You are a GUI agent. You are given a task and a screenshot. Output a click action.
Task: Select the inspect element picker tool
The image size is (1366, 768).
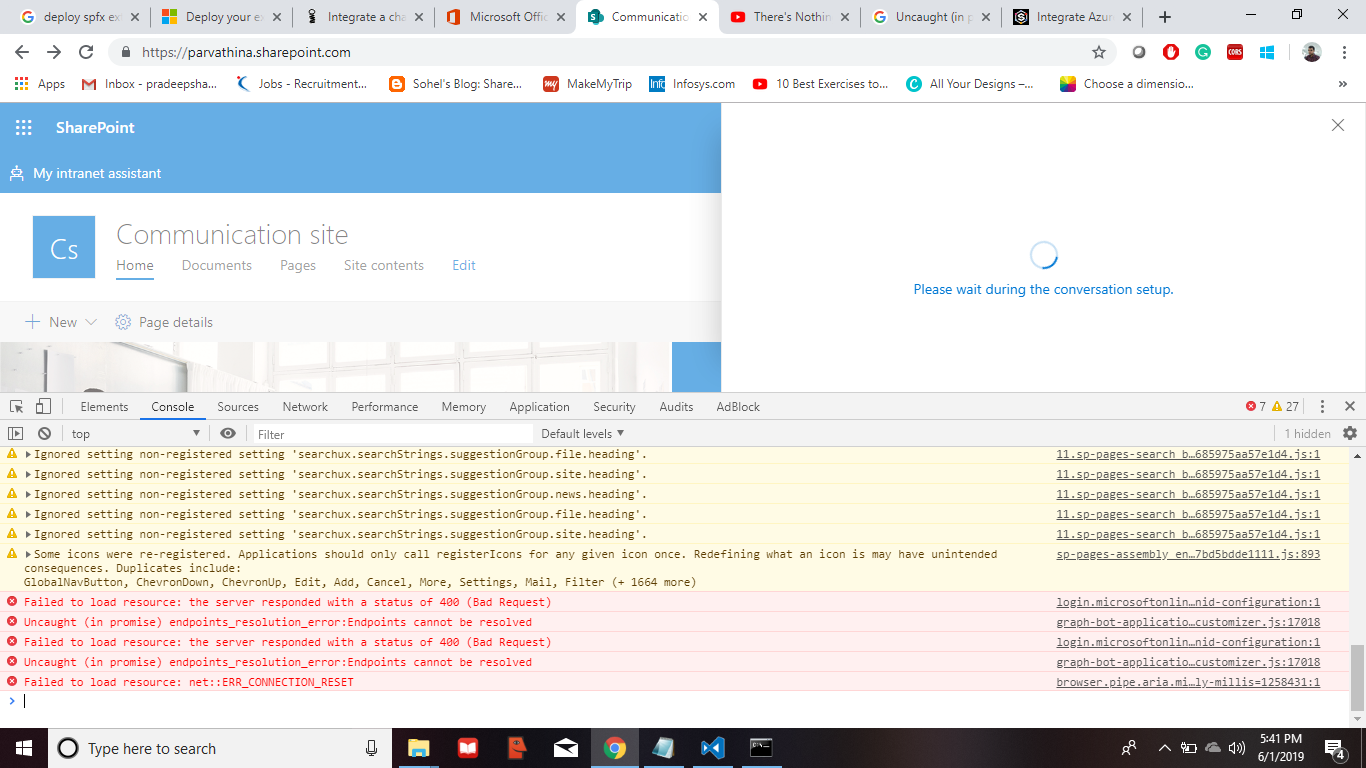(15, 406)
